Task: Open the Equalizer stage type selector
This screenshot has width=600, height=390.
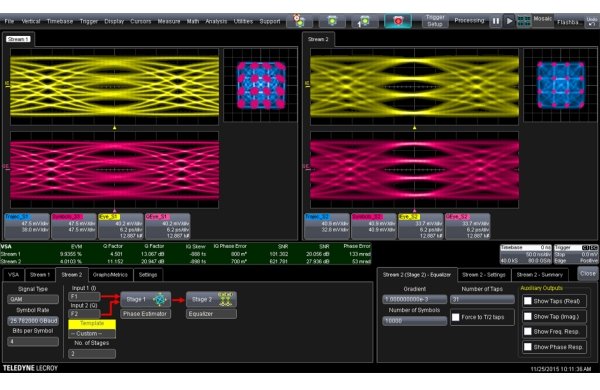Action: point(211,314)
